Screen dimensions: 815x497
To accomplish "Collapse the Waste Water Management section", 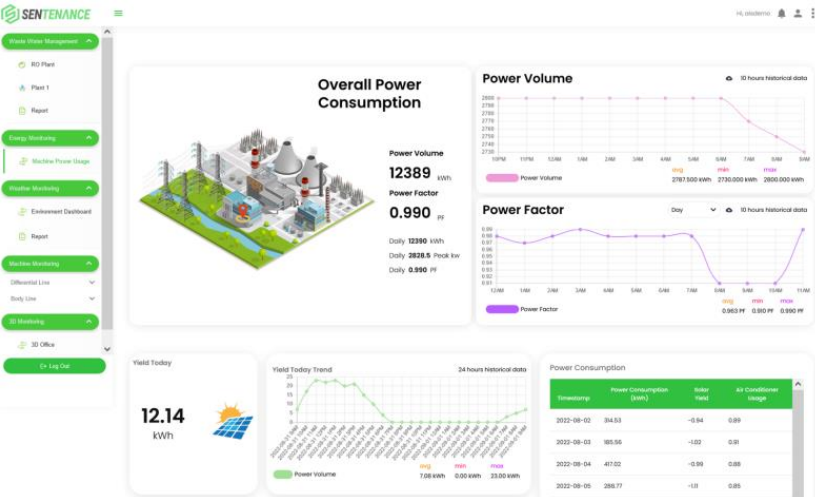I will [90, 41].
